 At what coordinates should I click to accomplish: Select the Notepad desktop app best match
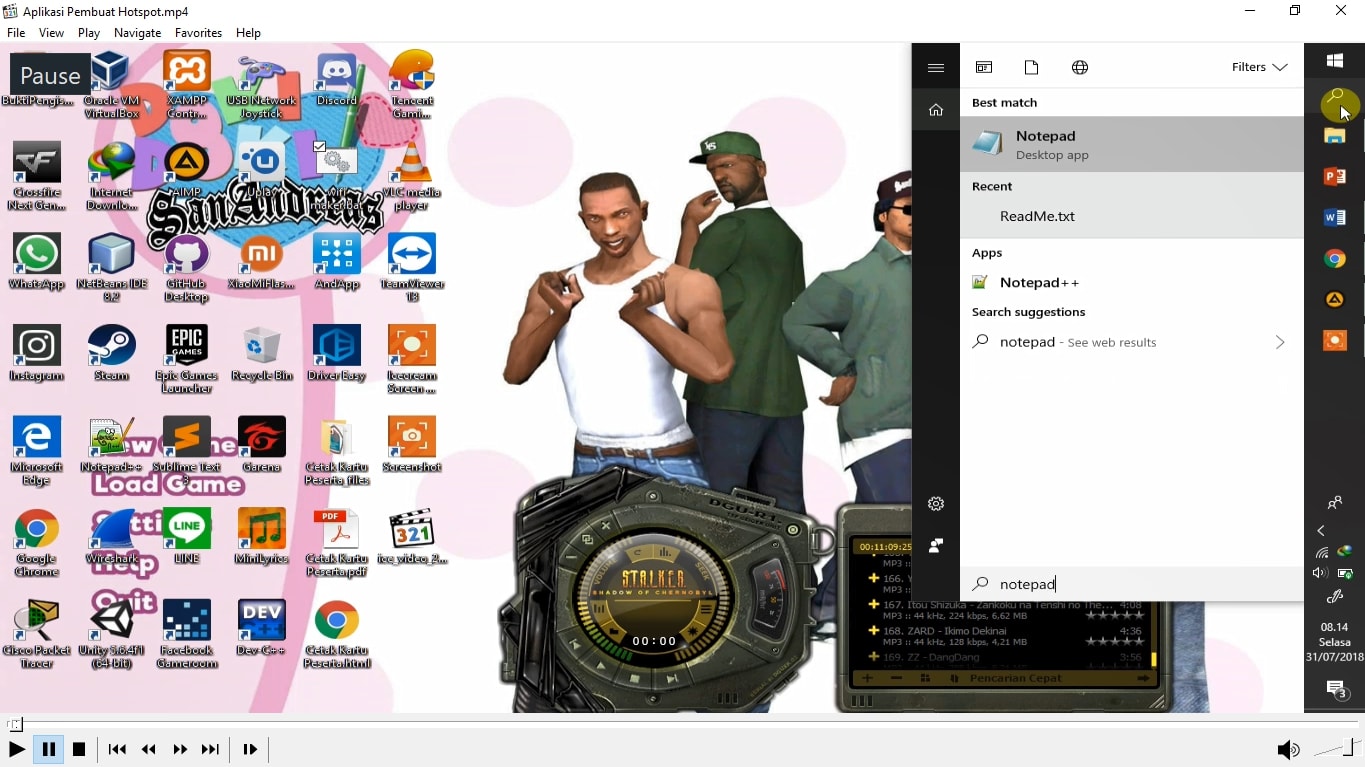coord(1132,145)
